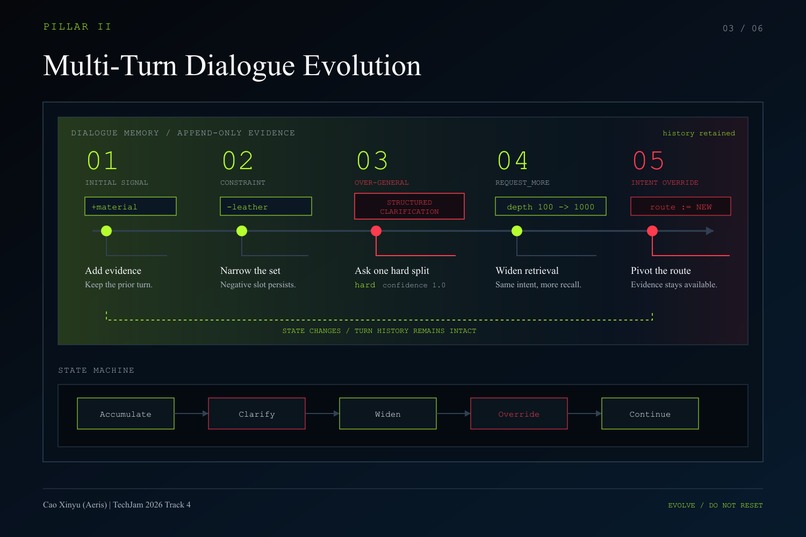Click the Multi-Turn Dialogue Evolution title

pos(232,66)
